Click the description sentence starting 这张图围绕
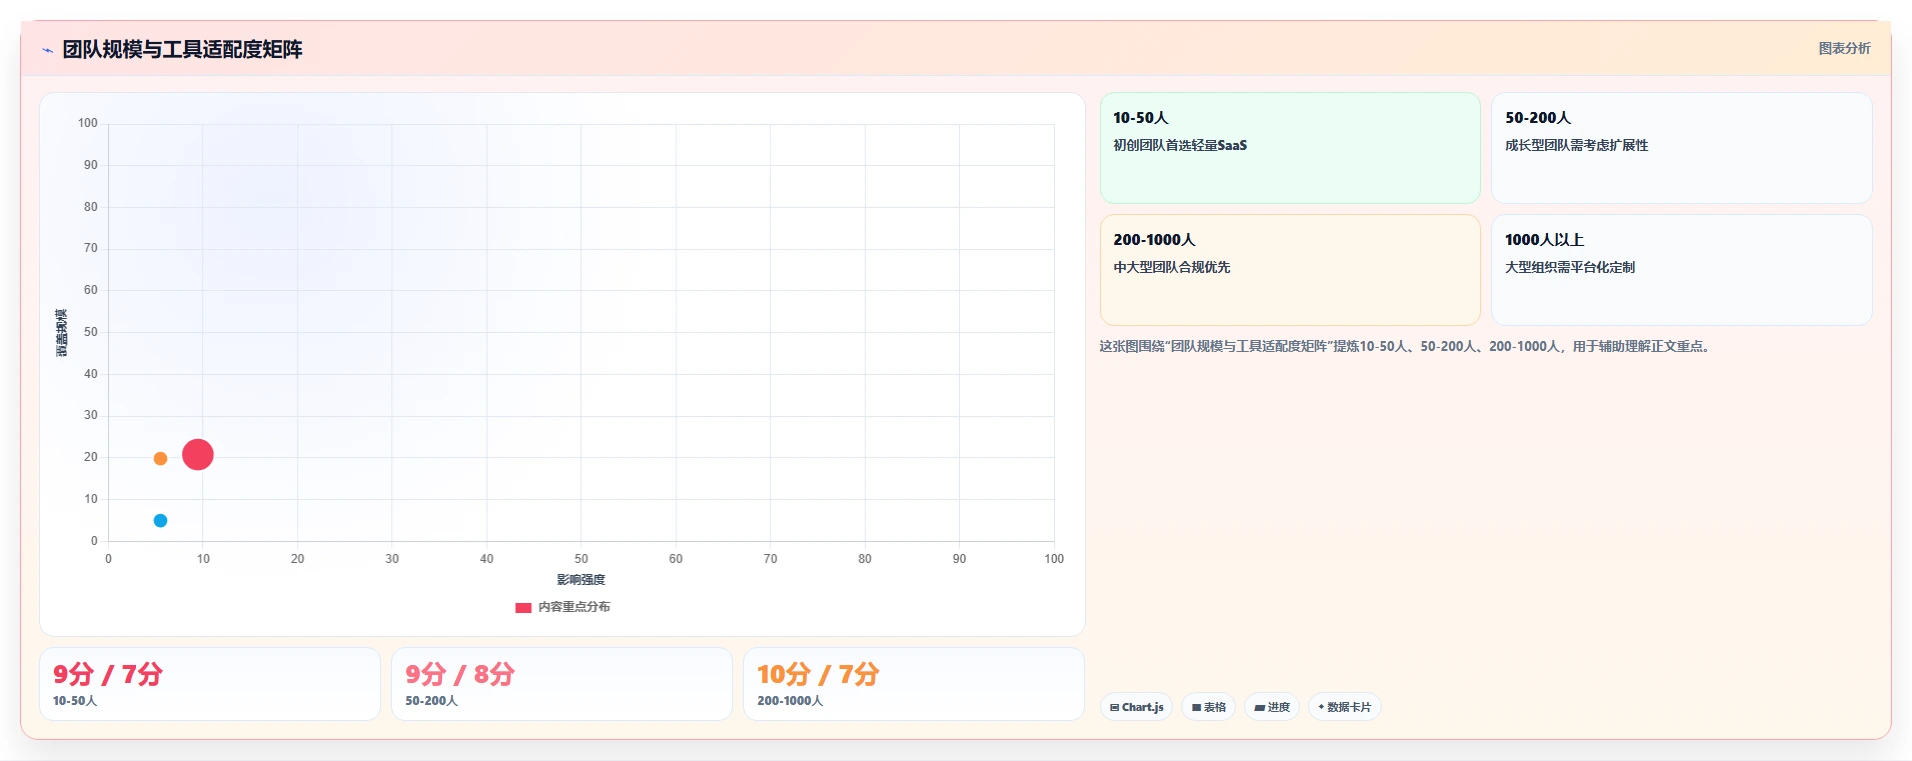 [1405, 347]
